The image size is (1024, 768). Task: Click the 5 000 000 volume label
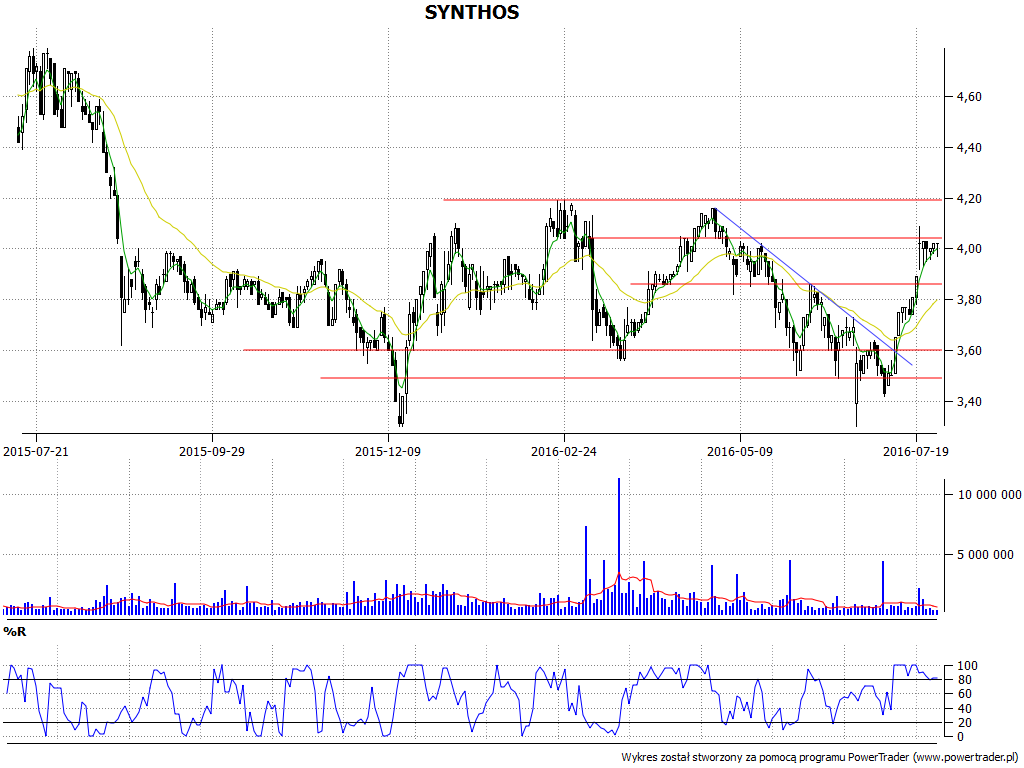click(985, 555)
